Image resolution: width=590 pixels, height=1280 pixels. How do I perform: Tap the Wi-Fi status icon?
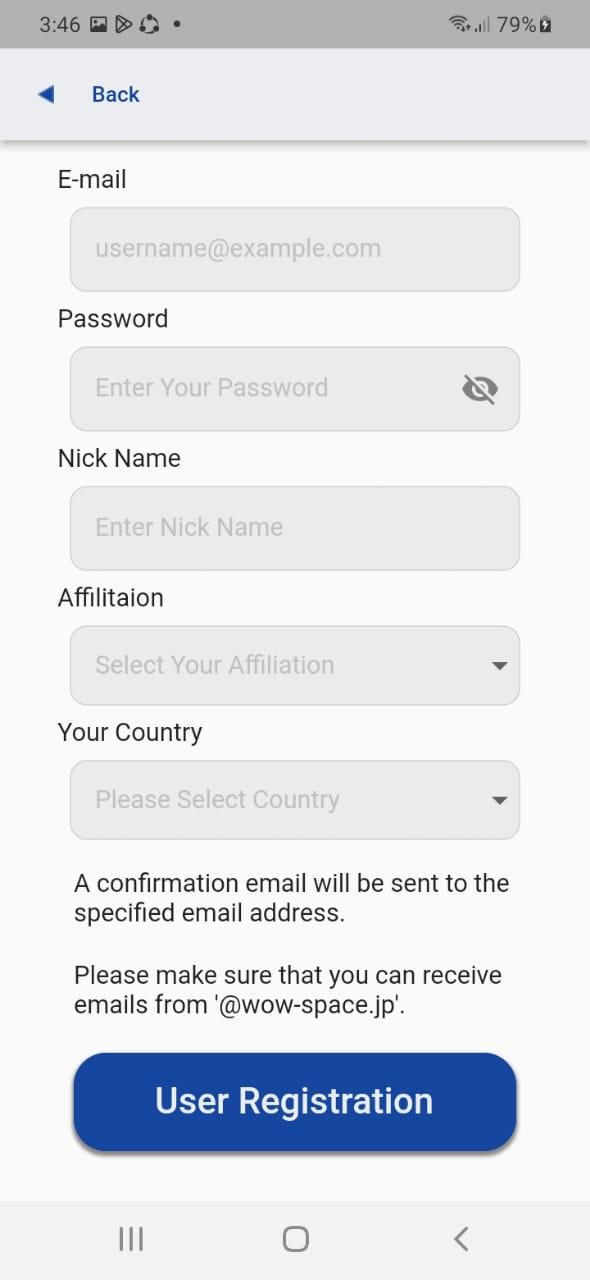click(461, 25)
